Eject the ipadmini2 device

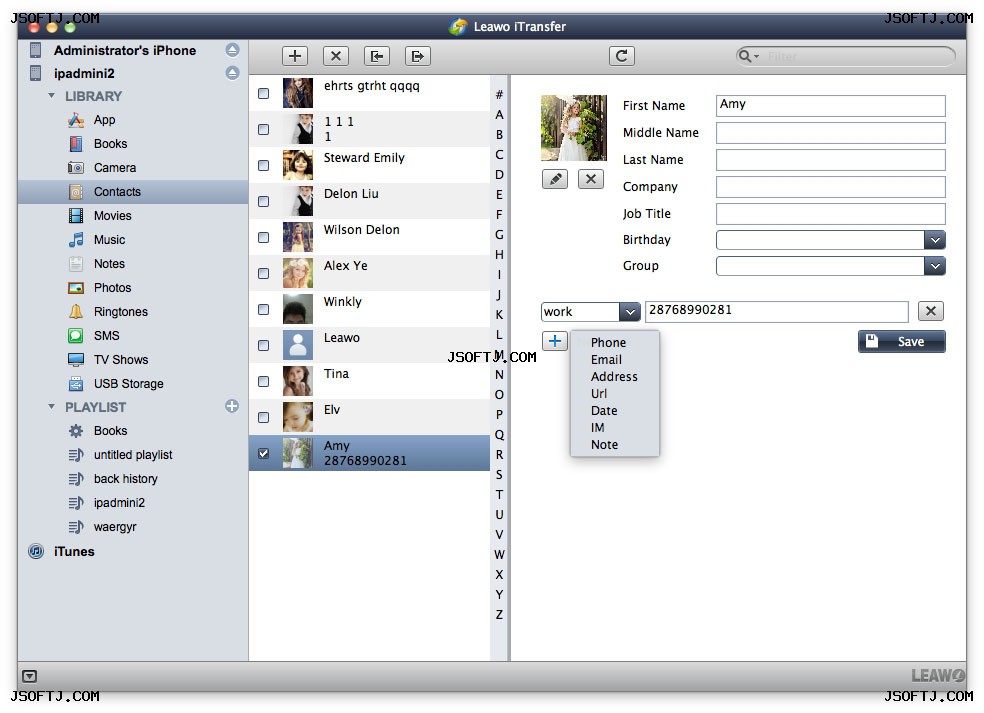pyautogui.click(x=232, y=73)
